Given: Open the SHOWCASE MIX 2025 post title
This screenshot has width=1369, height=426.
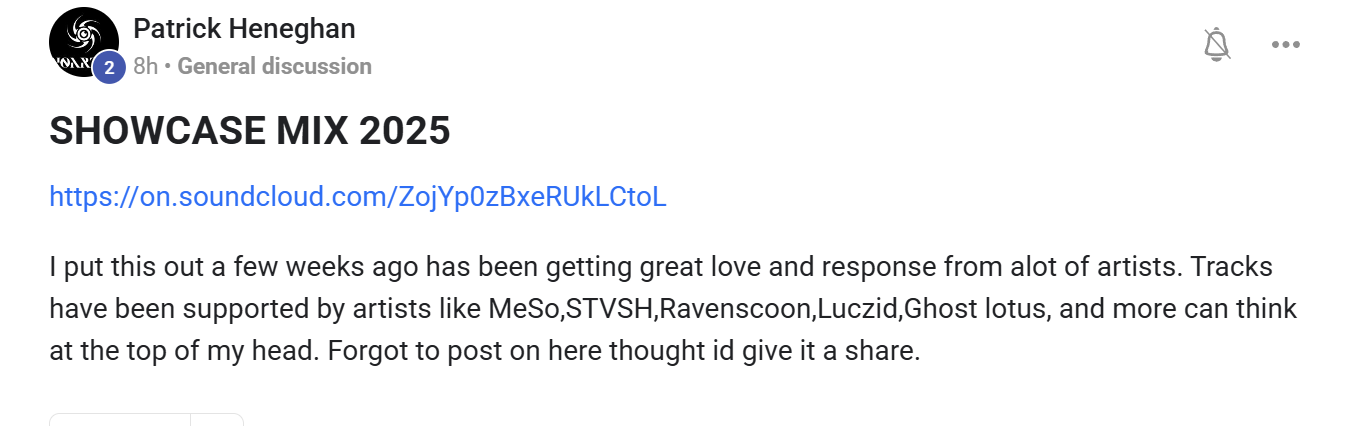Looking at the screenshot, I should pos(250,131).
